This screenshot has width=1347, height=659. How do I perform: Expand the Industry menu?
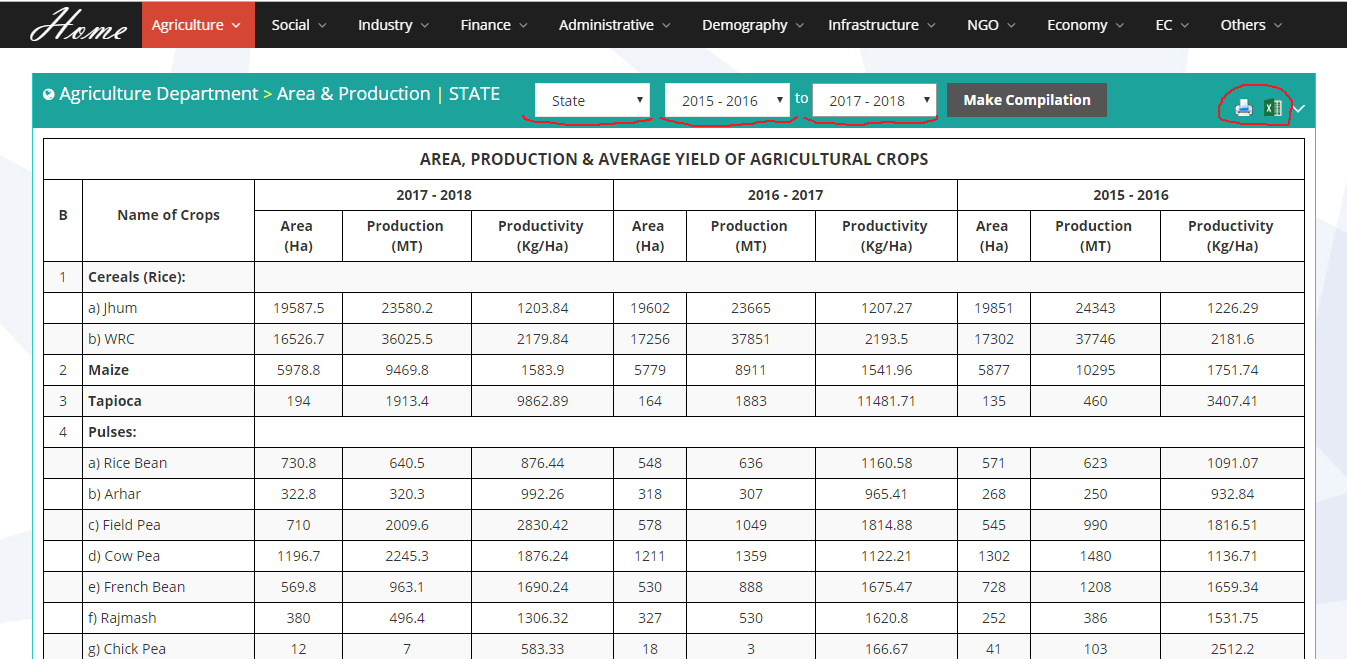coord(393,25)
